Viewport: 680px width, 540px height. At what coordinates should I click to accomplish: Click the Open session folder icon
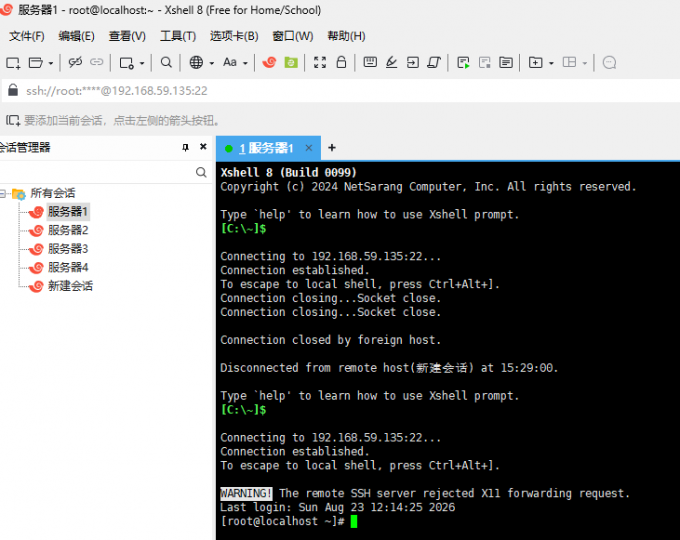pyautogui.click(x=36, y=63)
